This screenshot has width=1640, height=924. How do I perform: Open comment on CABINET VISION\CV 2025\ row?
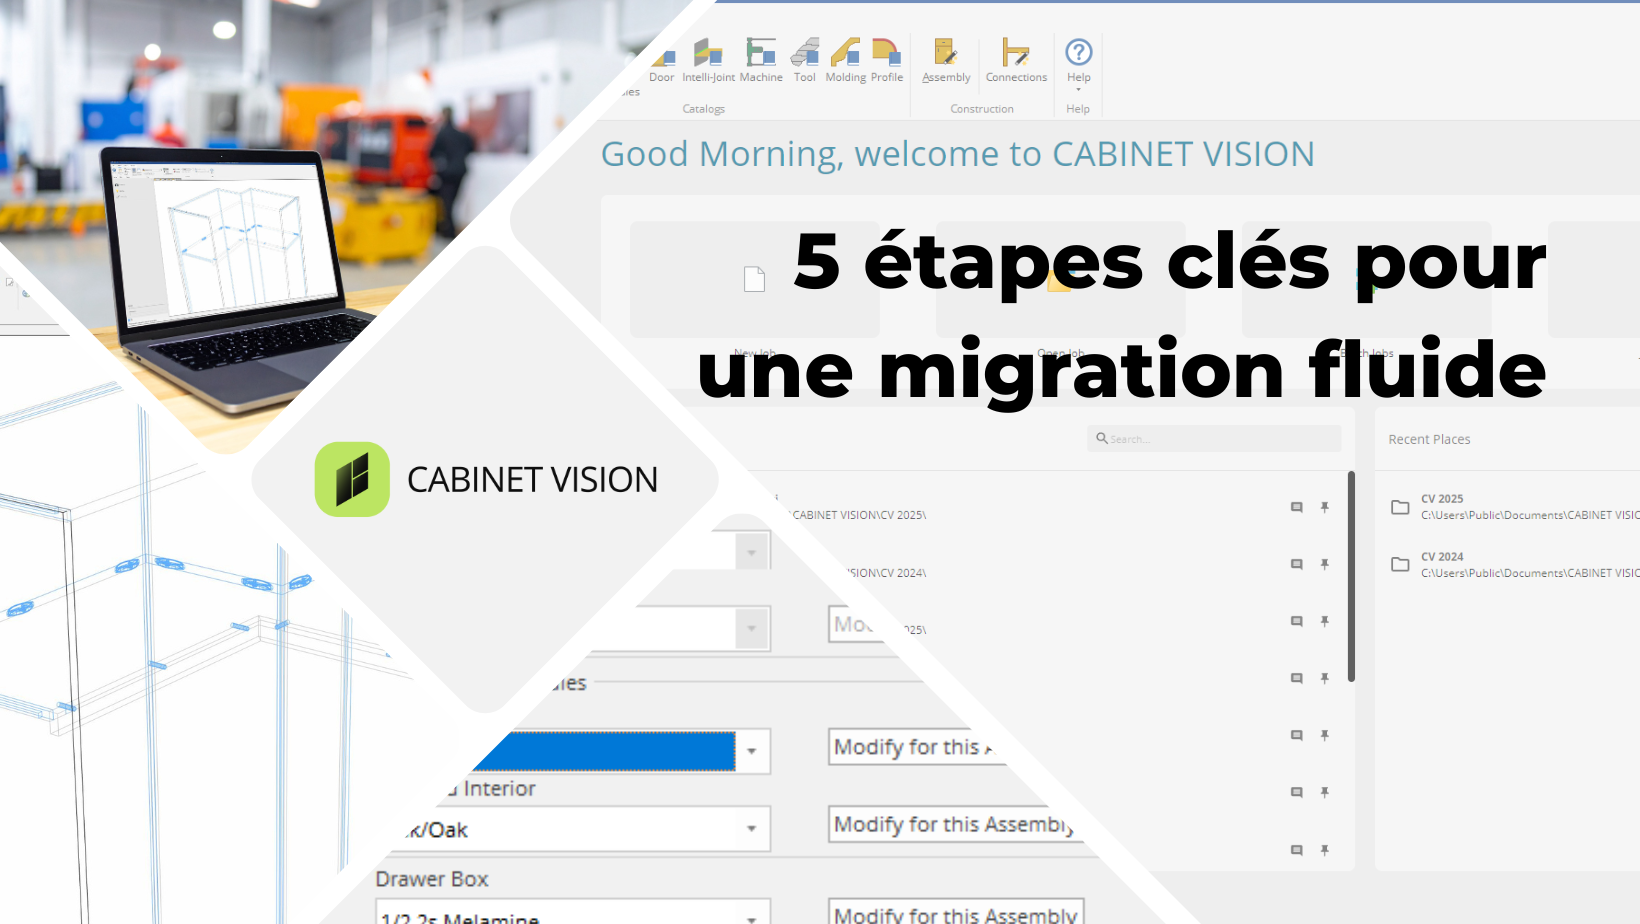1297,507
